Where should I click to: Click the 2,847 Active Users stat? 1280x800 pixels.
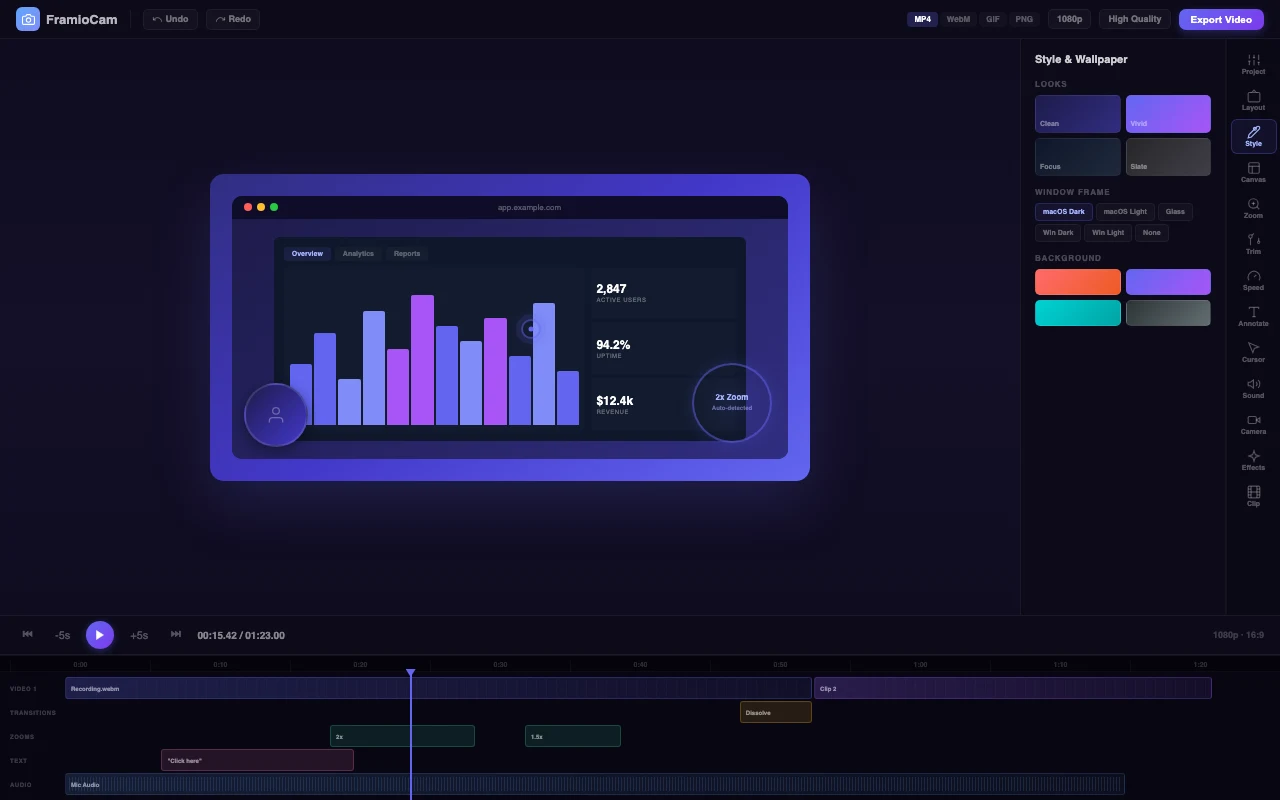(x=663, y=293)
